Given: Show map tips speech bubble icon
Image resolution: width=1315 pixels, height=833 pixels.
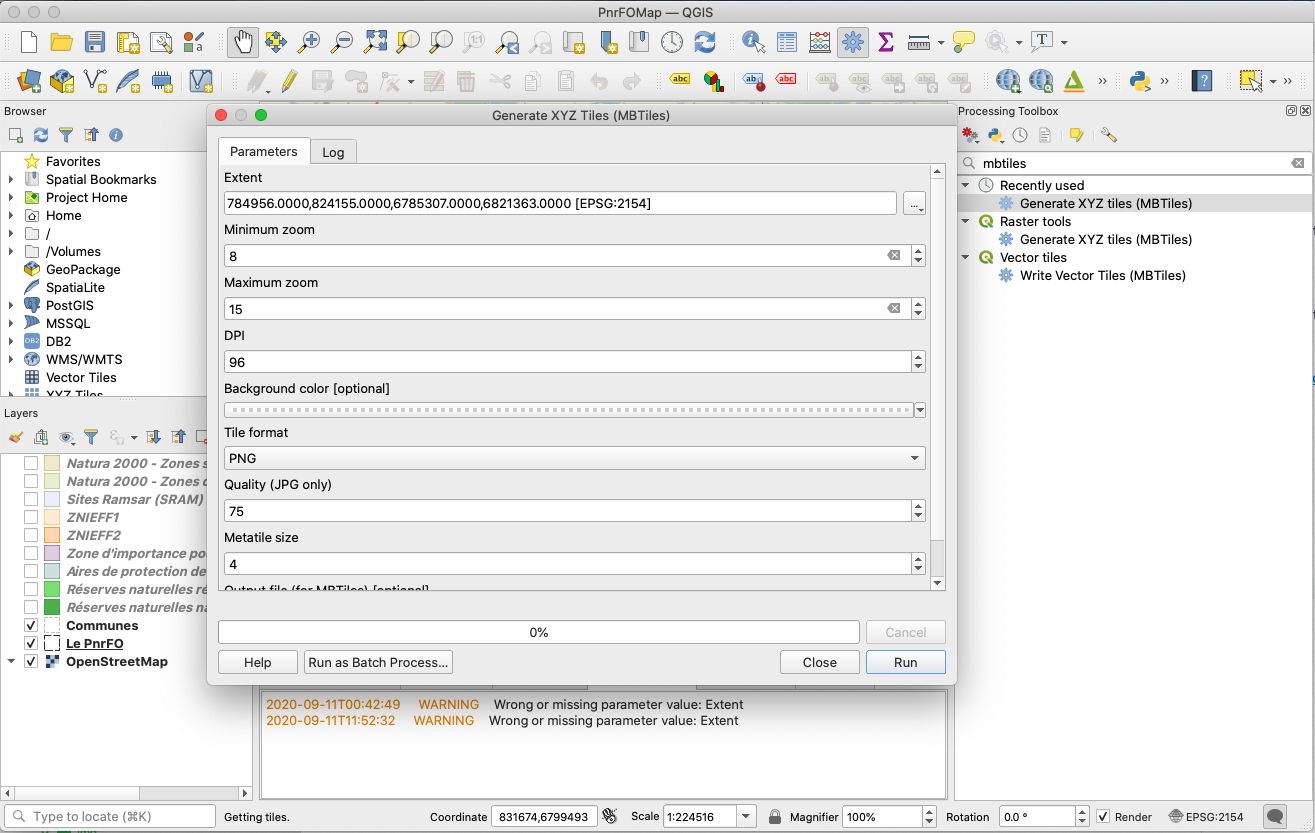Looking at the screenshot, I should click(x=963, y=42).
